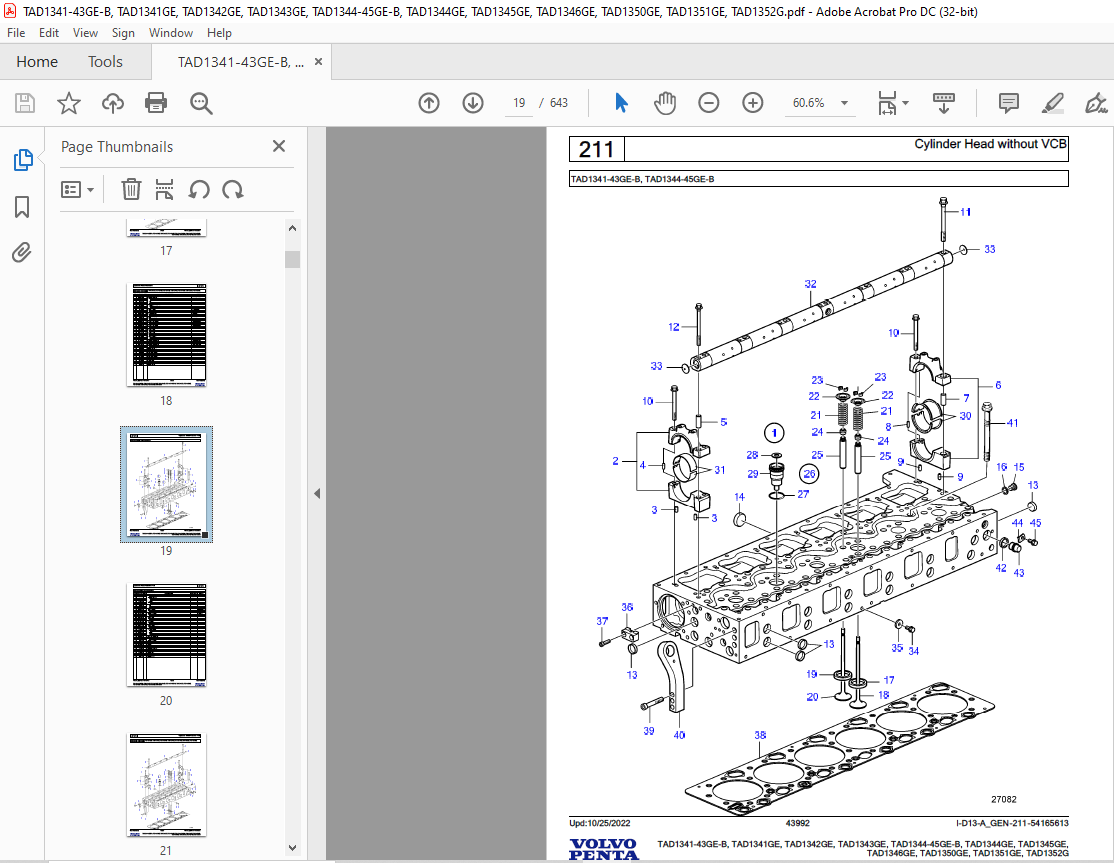This screenshot has height=863, width=1114.
Task: Delete selected pages trash icon
Action: [131, 190]
